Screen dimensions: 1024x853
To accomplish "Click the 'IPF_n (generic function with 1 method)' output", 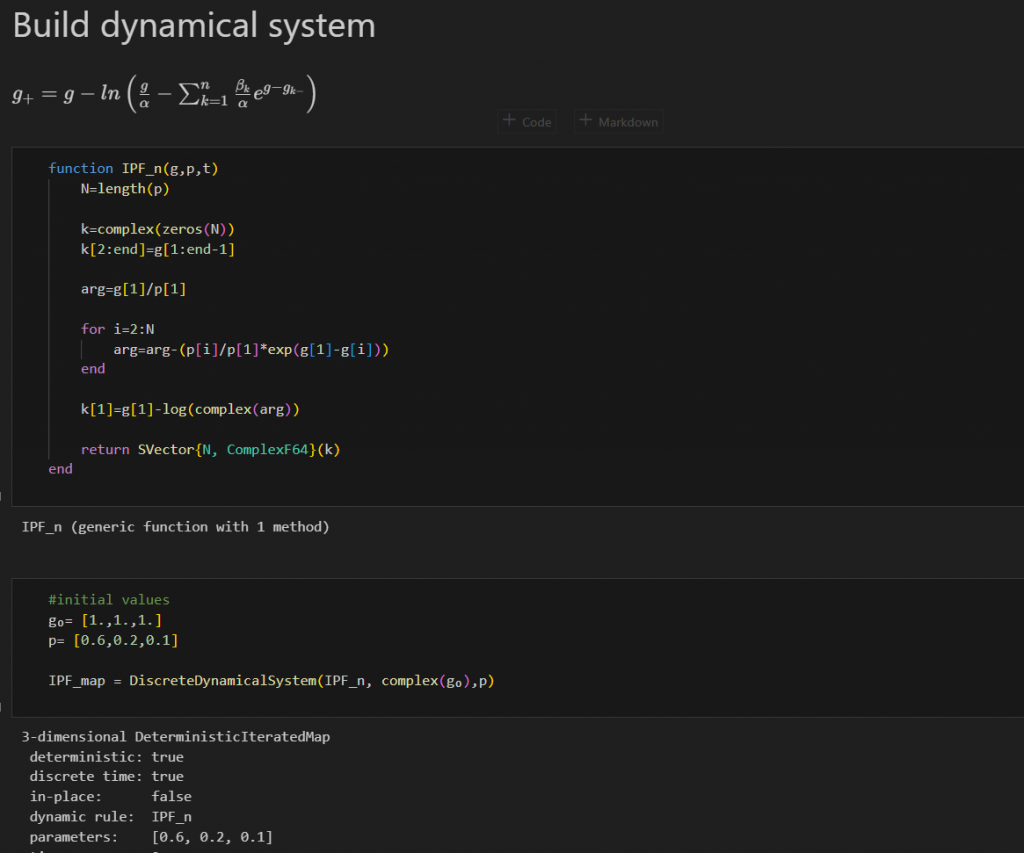I will tap(175, 526).
